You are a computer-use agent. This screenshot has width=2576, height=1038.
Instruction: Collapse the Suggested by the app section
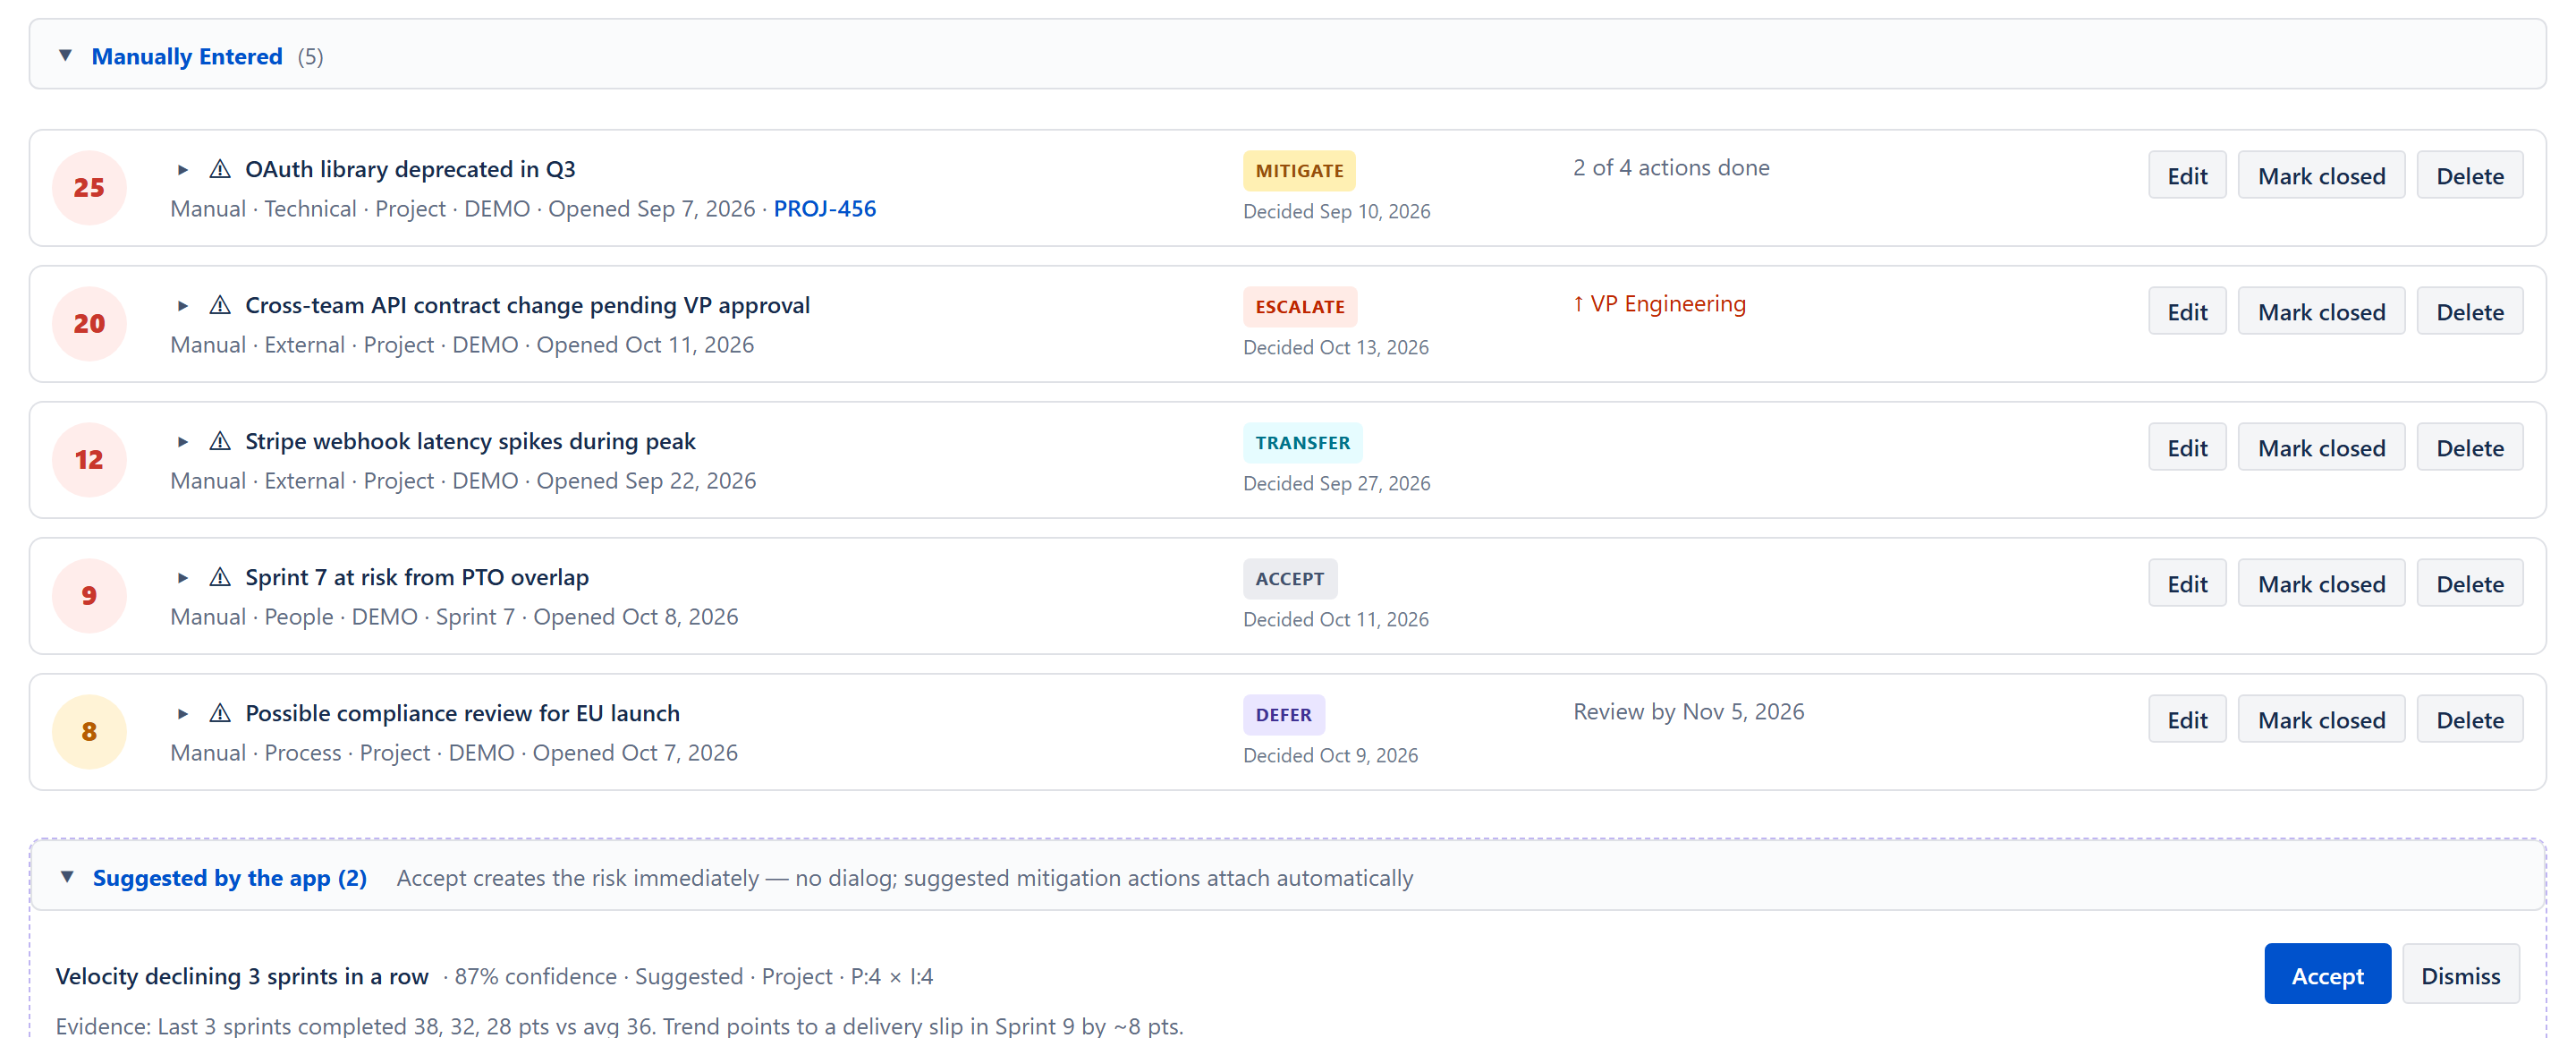[67, 877]
